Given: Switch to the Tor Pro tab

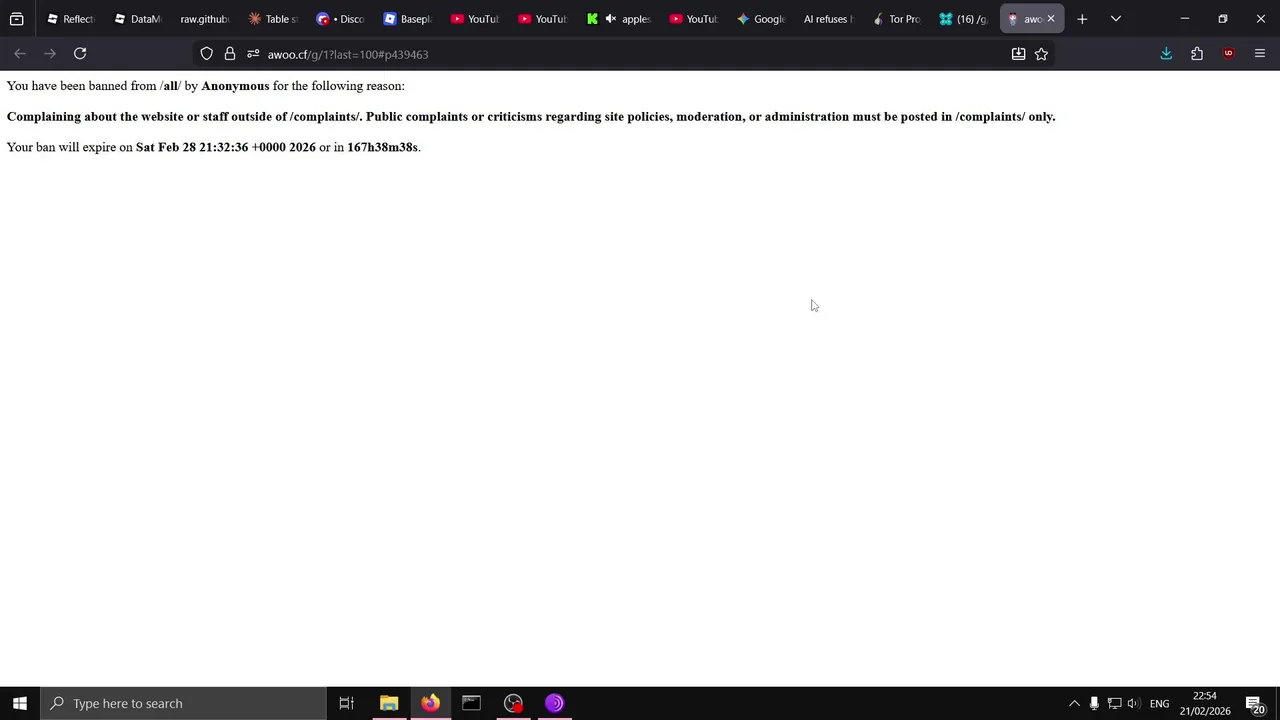Looking at the screenshot, I should 897,19.
